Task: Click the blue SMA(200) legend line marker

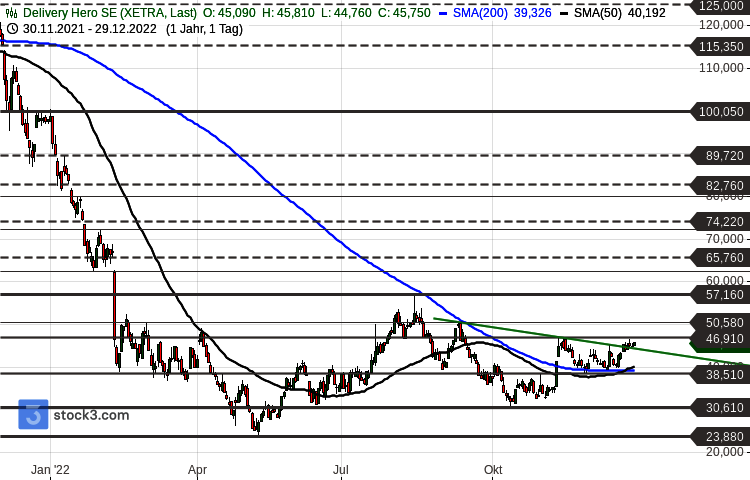Action: [443, 13]
